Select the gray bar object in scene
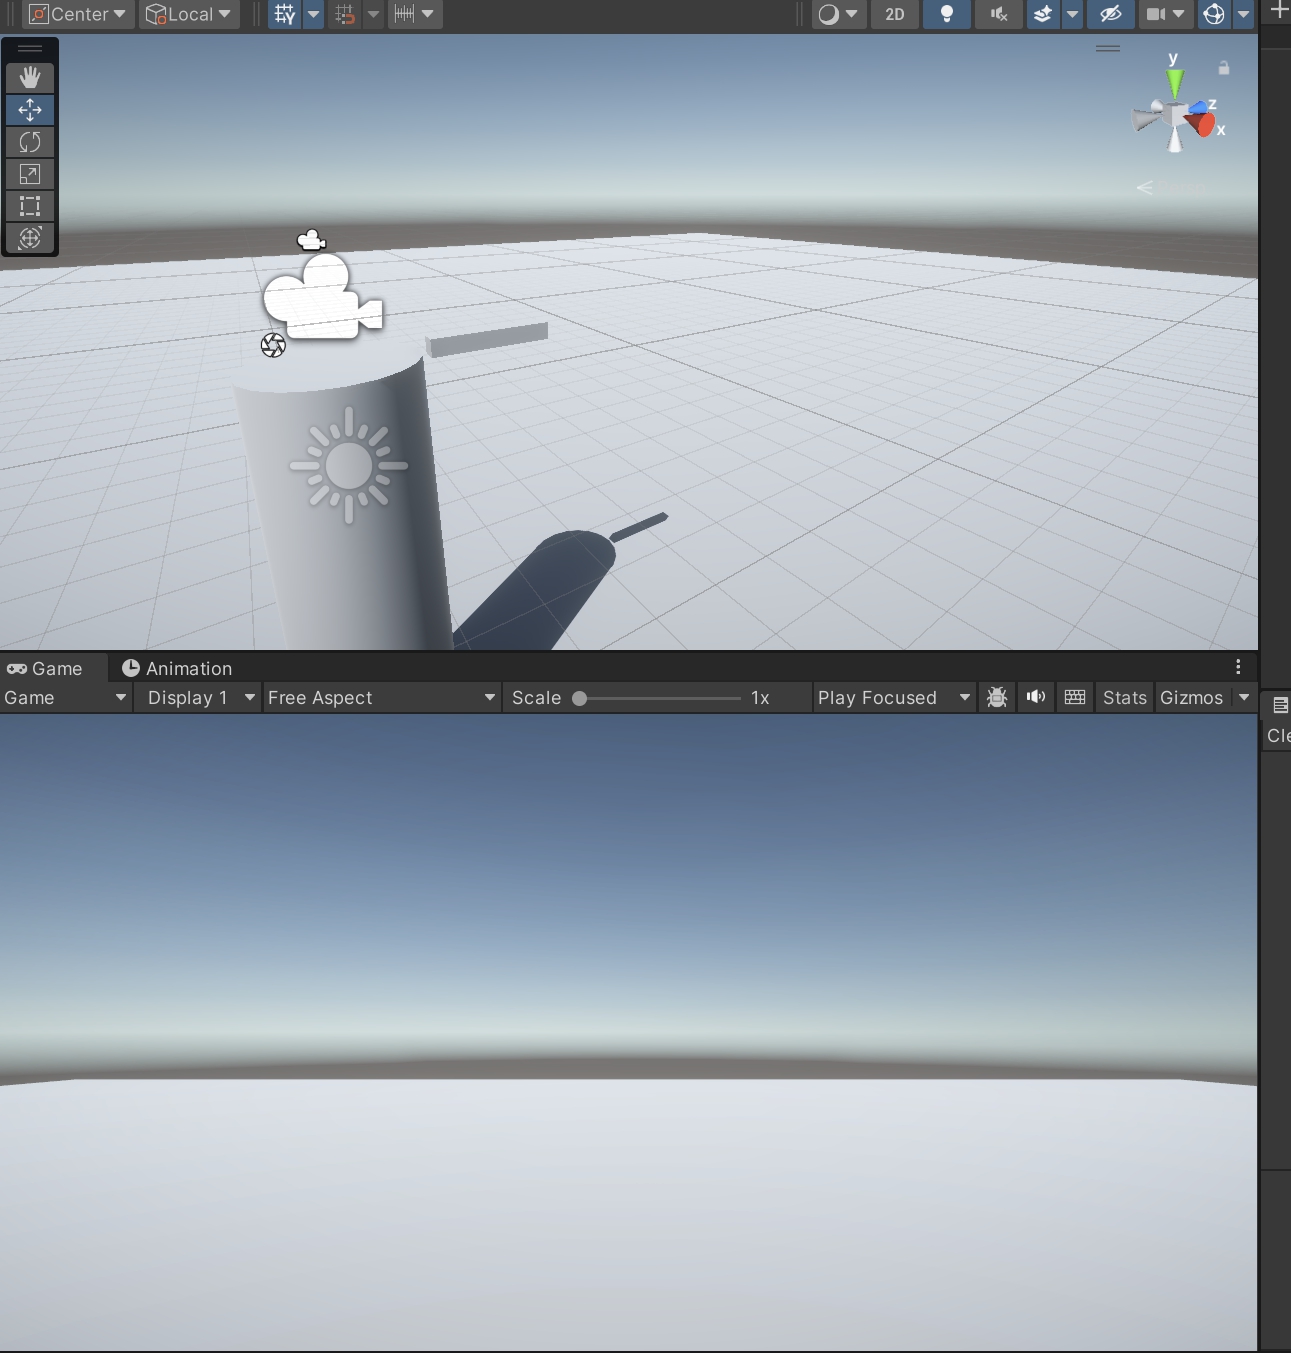This screenshot has height=1353, width=1291. coord(487,339)
